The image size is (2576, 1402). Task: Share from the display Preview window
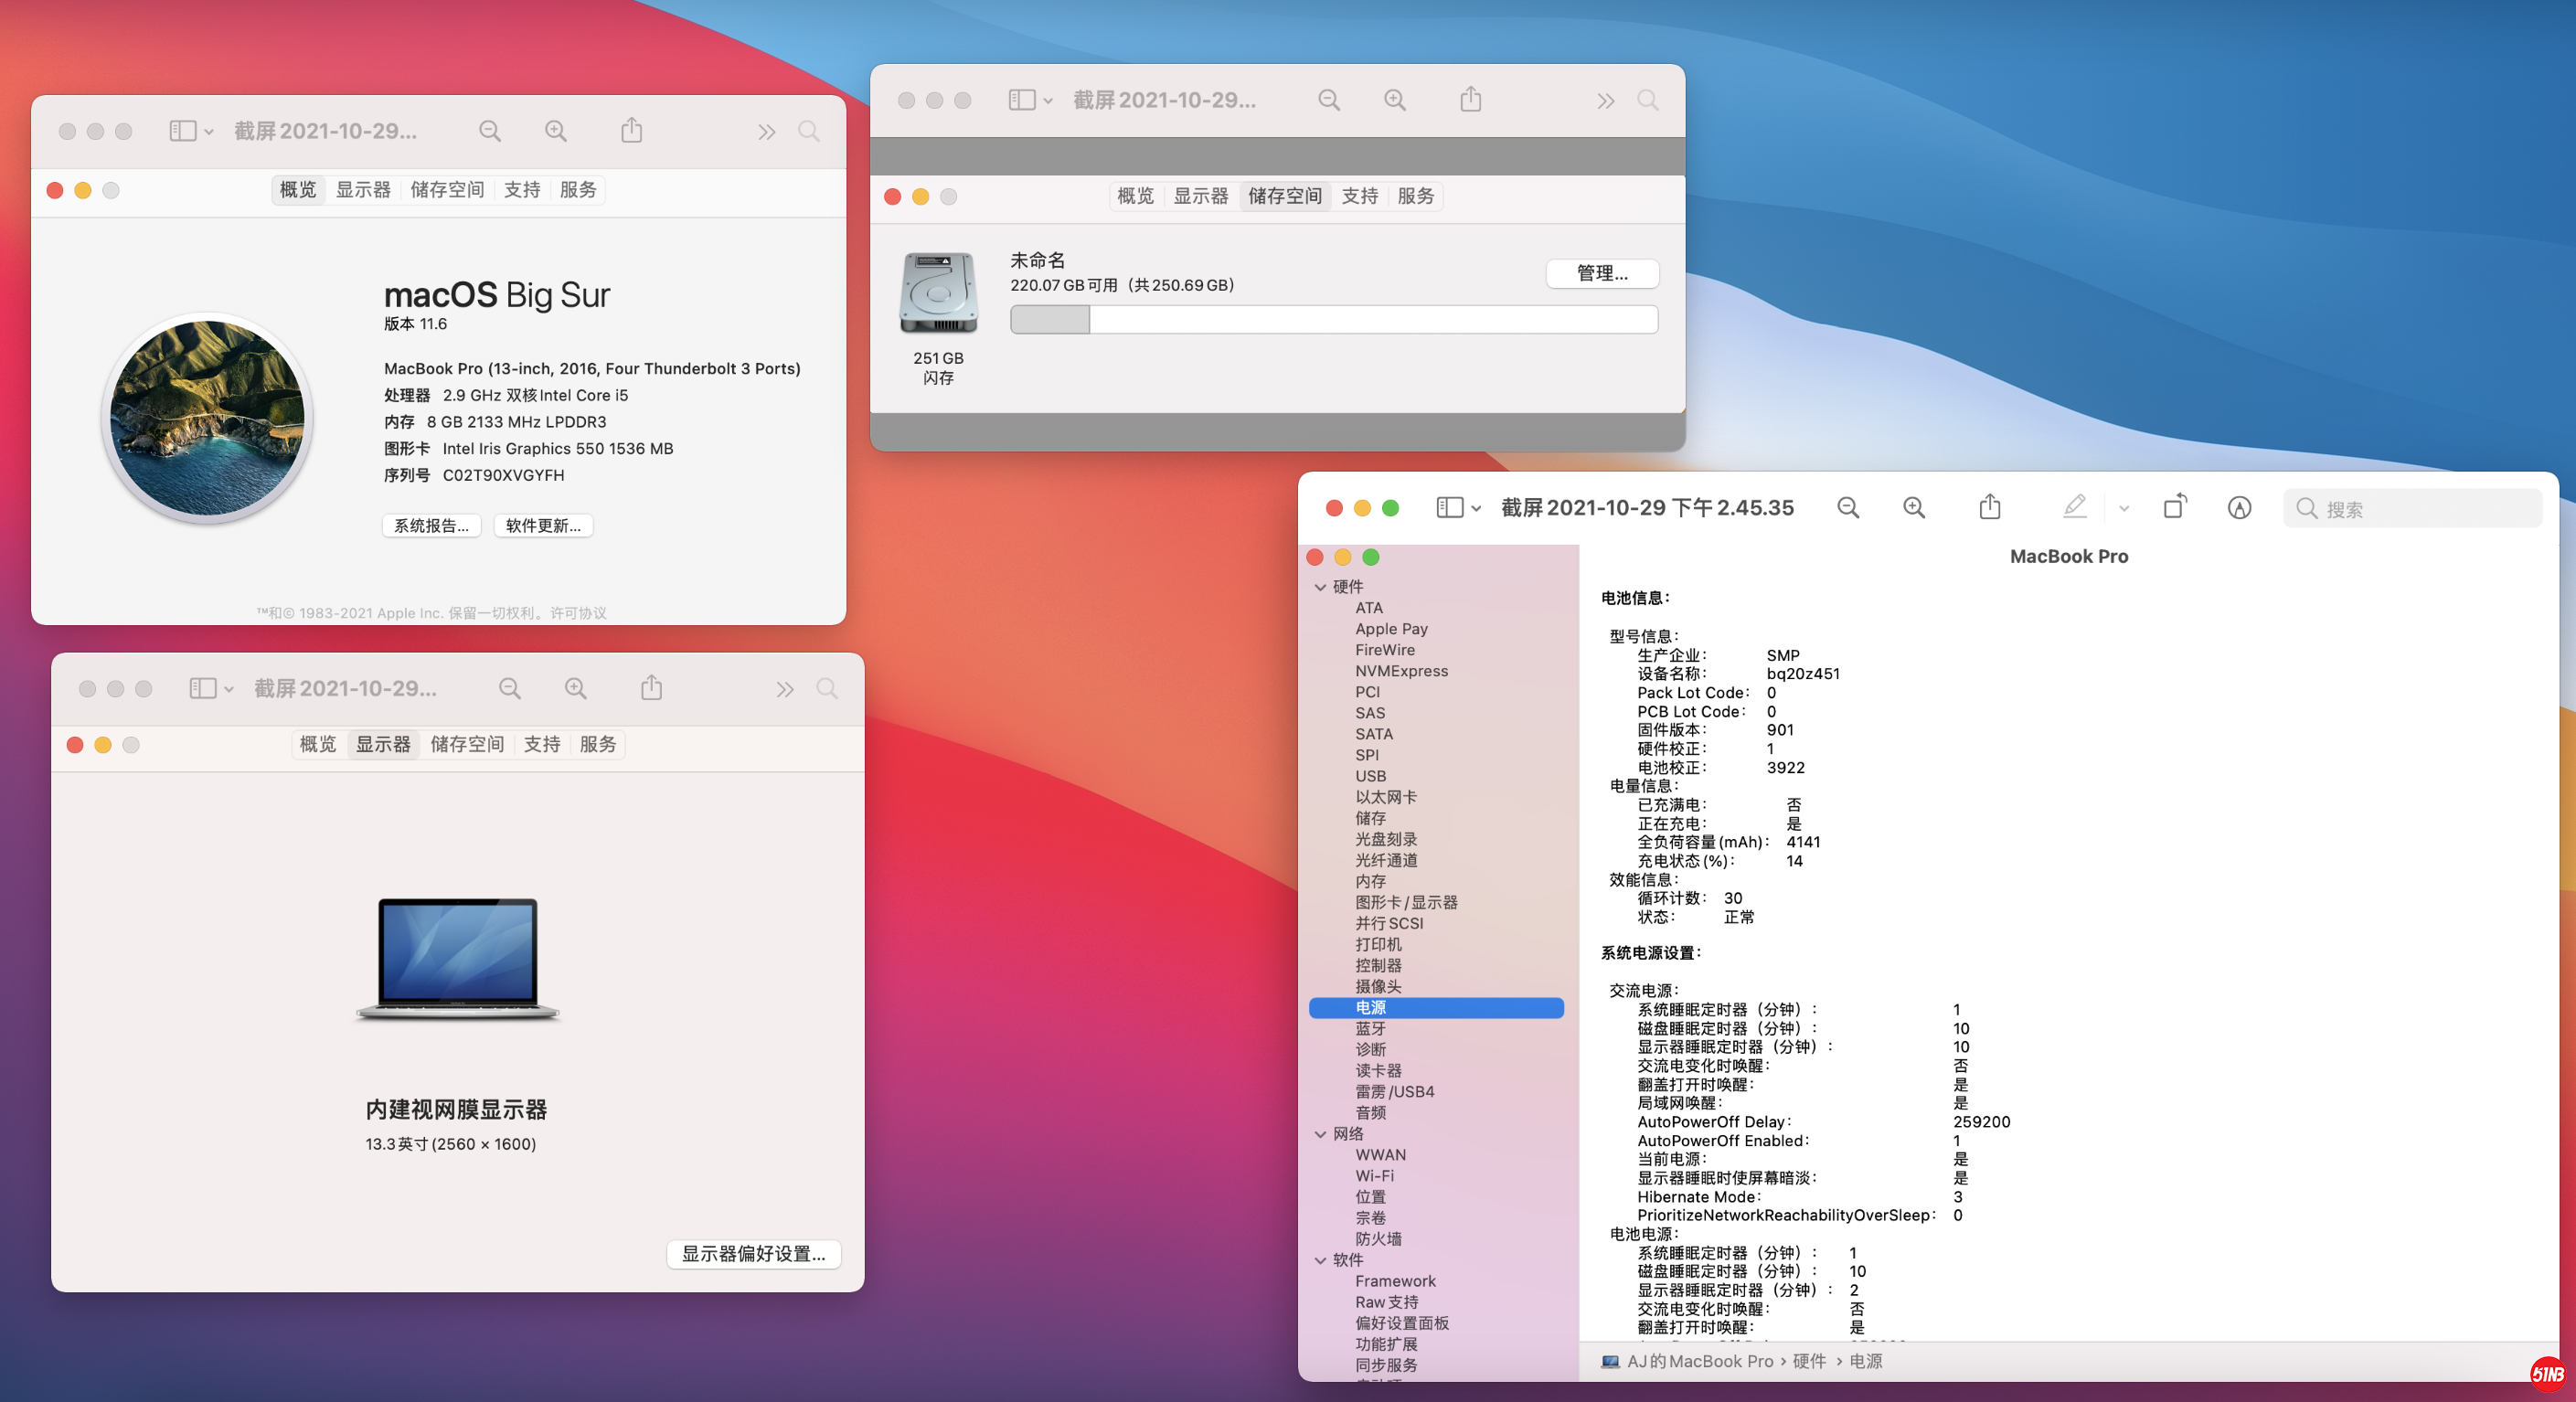[x=652, y=688]
